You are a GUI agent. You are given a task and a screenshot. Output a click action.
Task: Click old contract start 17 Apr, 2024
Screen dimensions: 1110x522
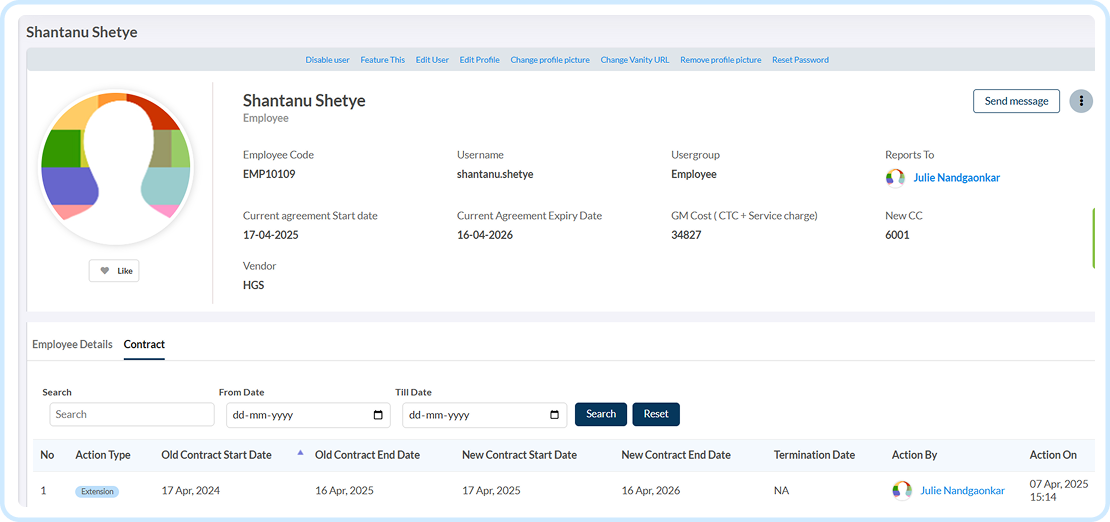(x=190, y=490)
